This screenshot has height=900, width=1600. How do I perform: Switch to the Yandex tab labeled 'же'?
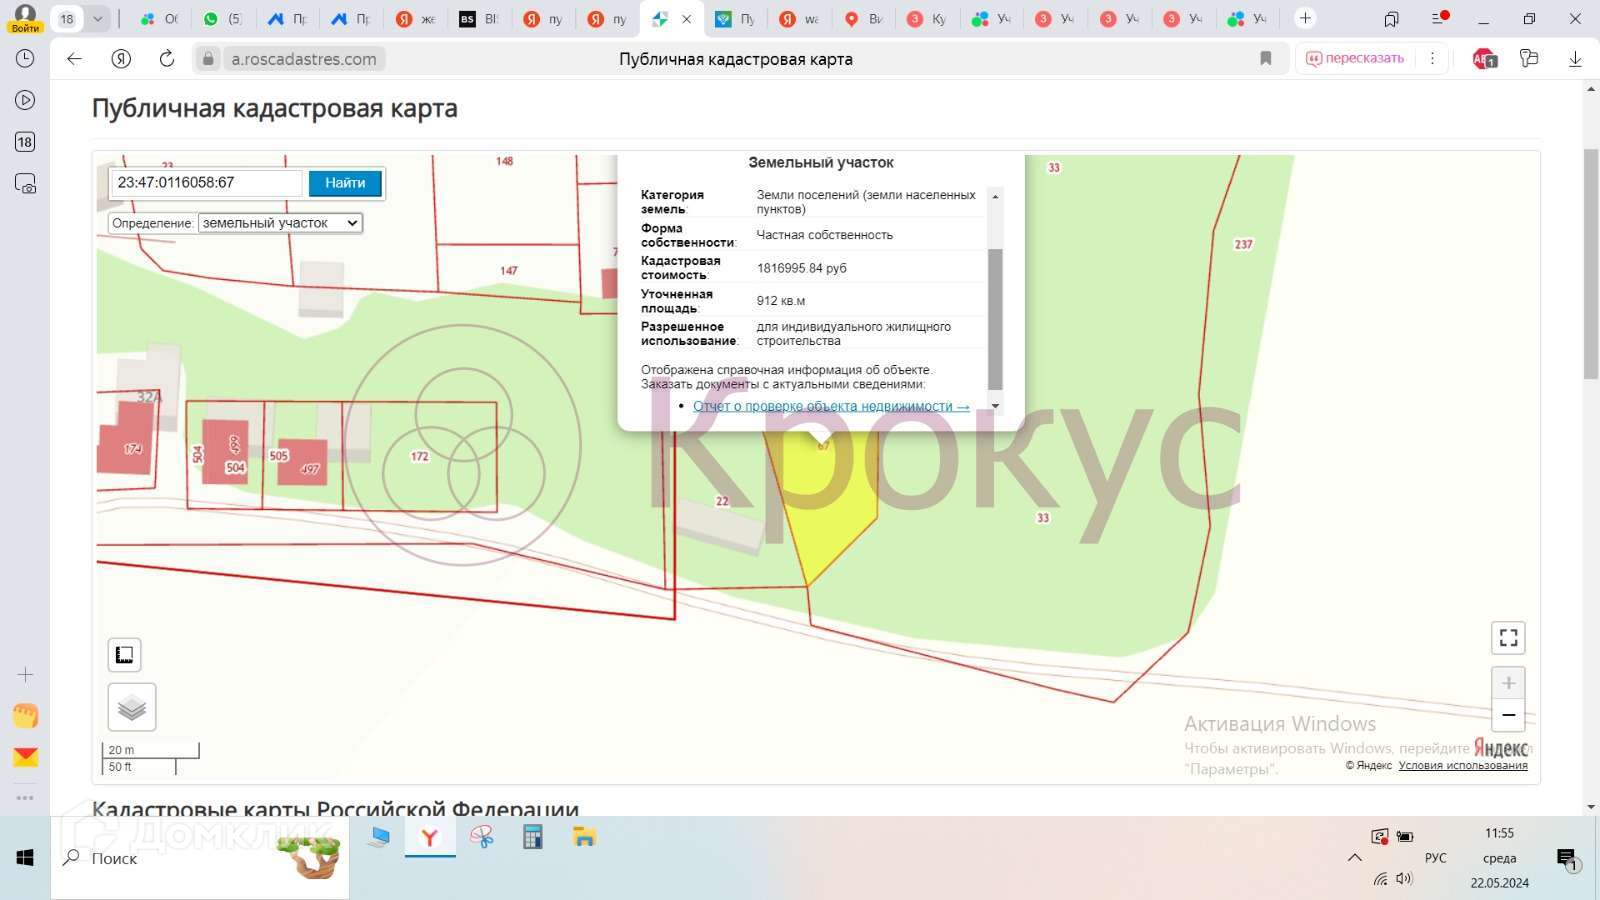click(x=414, y=18)
